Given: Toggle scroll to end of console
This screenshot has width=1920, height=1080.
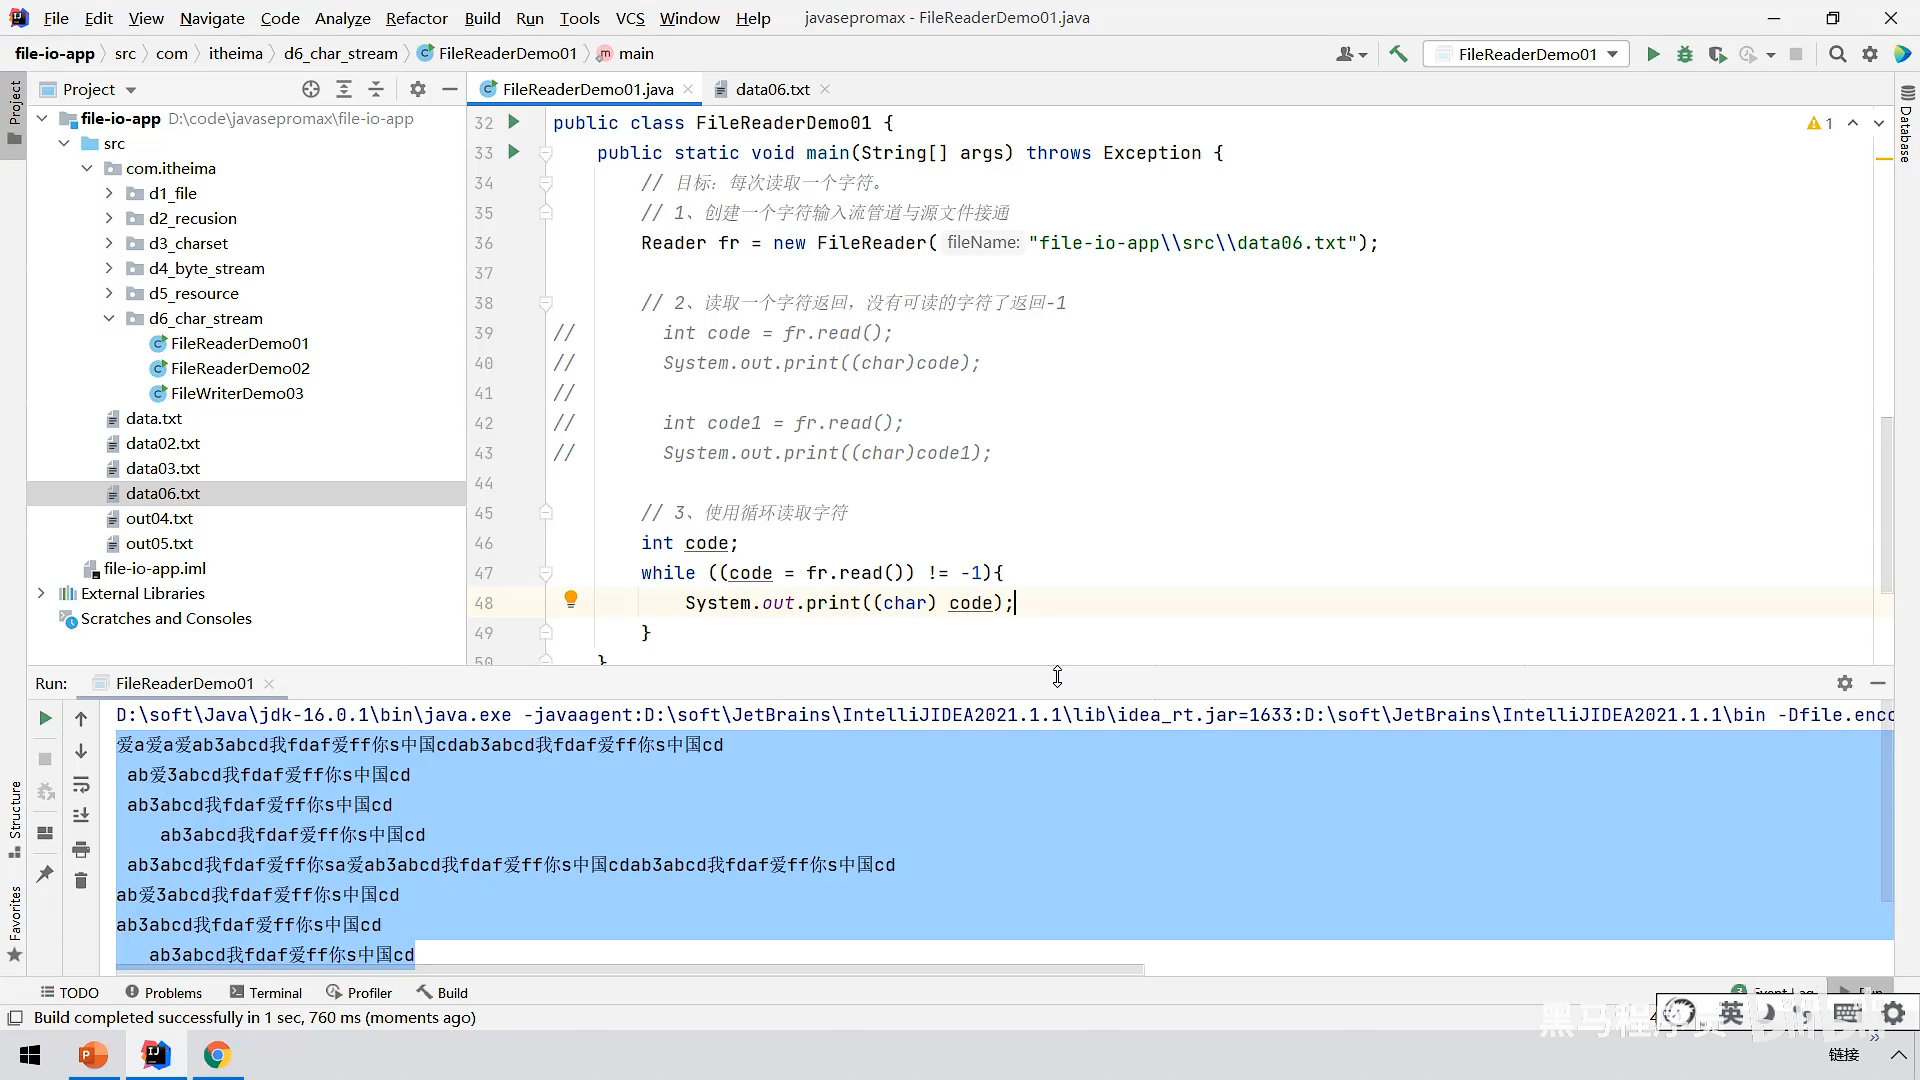Looking at the screenshot, I should click(81, 816).
